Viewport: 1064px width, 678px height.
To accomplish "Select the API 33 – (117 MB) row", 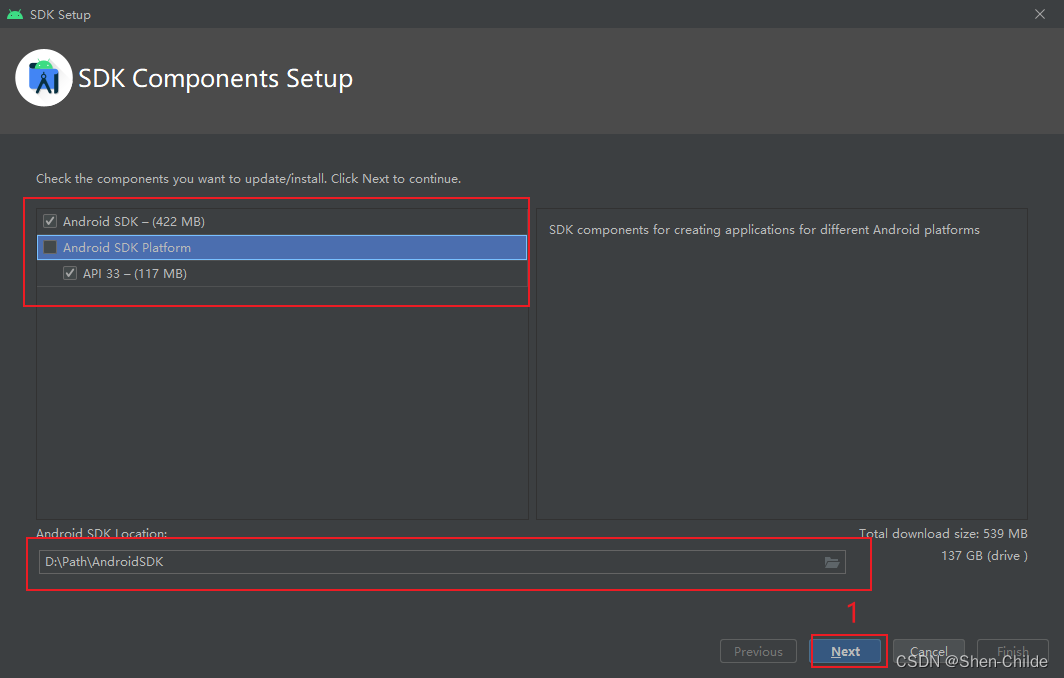I will [282, 274].
